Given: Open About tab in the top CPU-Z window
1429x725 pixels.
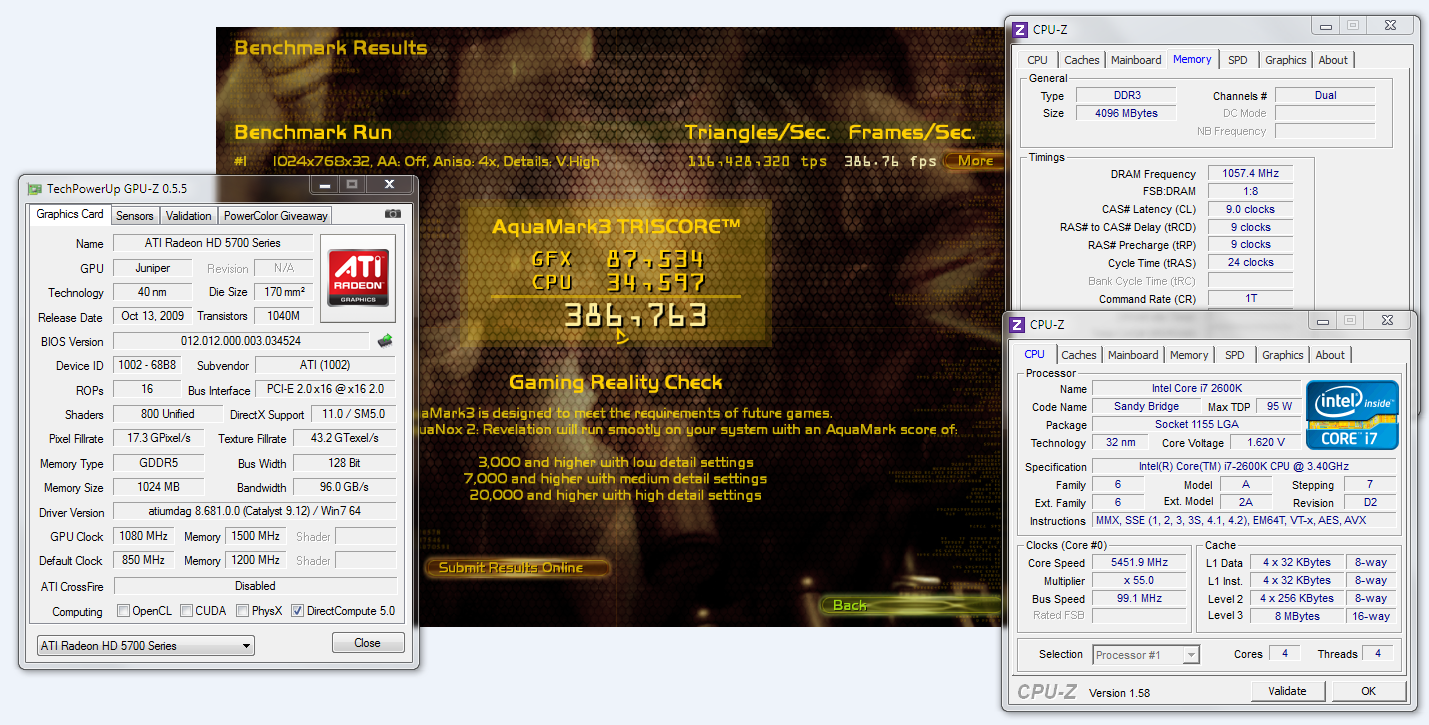Looking at the screenshot, I should [1332, 60].
